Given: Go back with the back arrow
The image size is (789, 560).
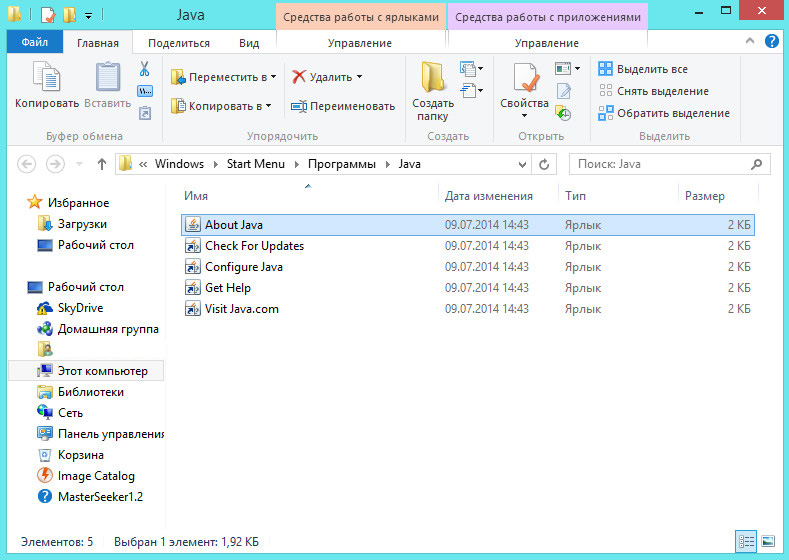Looking at the screenshot, I should click(27, 164).
